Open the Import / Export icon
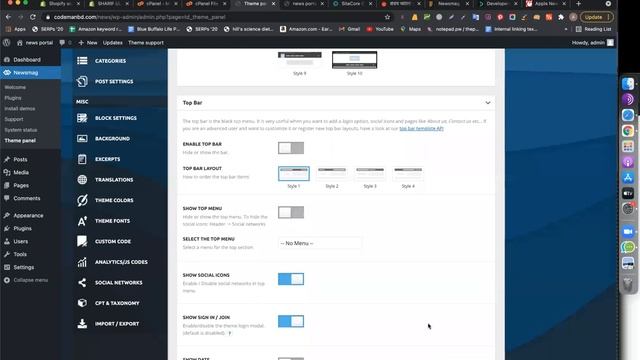Image resolution: width=640 pixels, height=360 pixels. (82, 324)
